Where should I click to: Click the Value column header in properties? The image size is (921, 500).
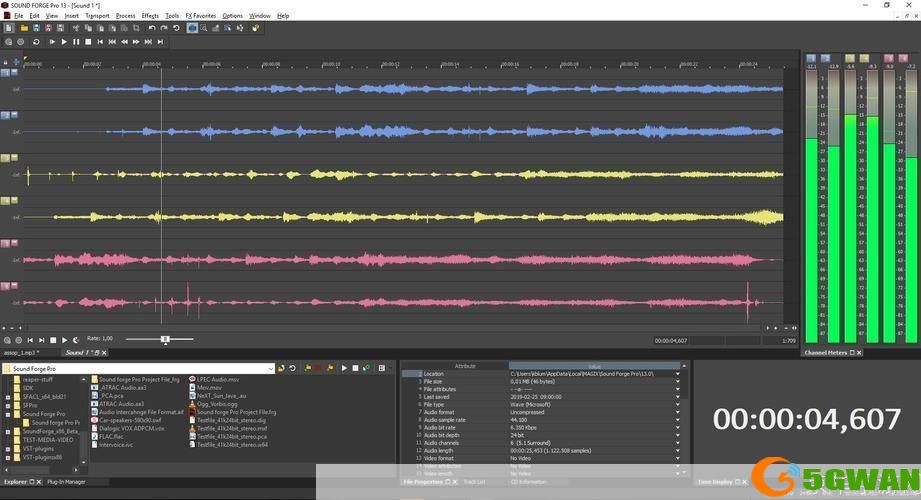pos(594,366)
